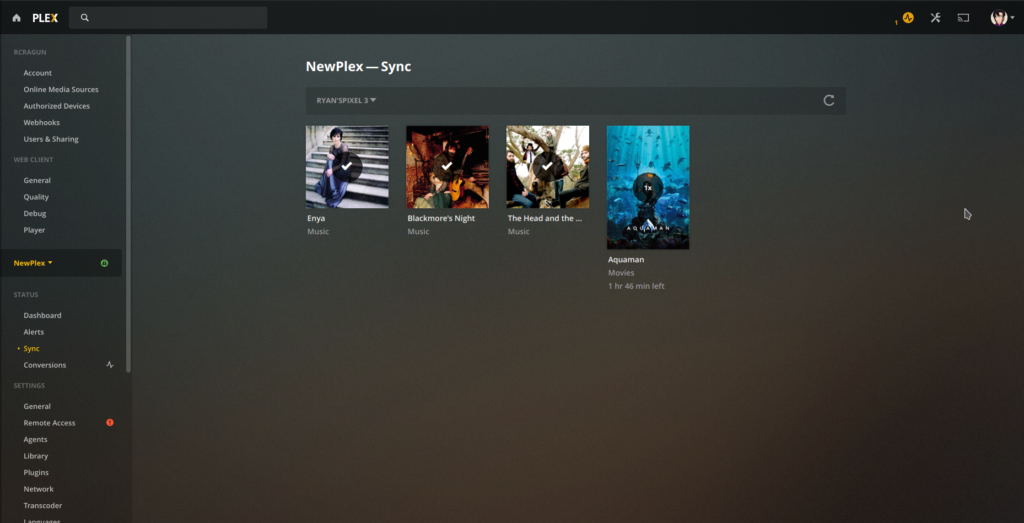Open Quality settings
The height and width of the screenshot is (523, 1024).
(x=36, y=197)
